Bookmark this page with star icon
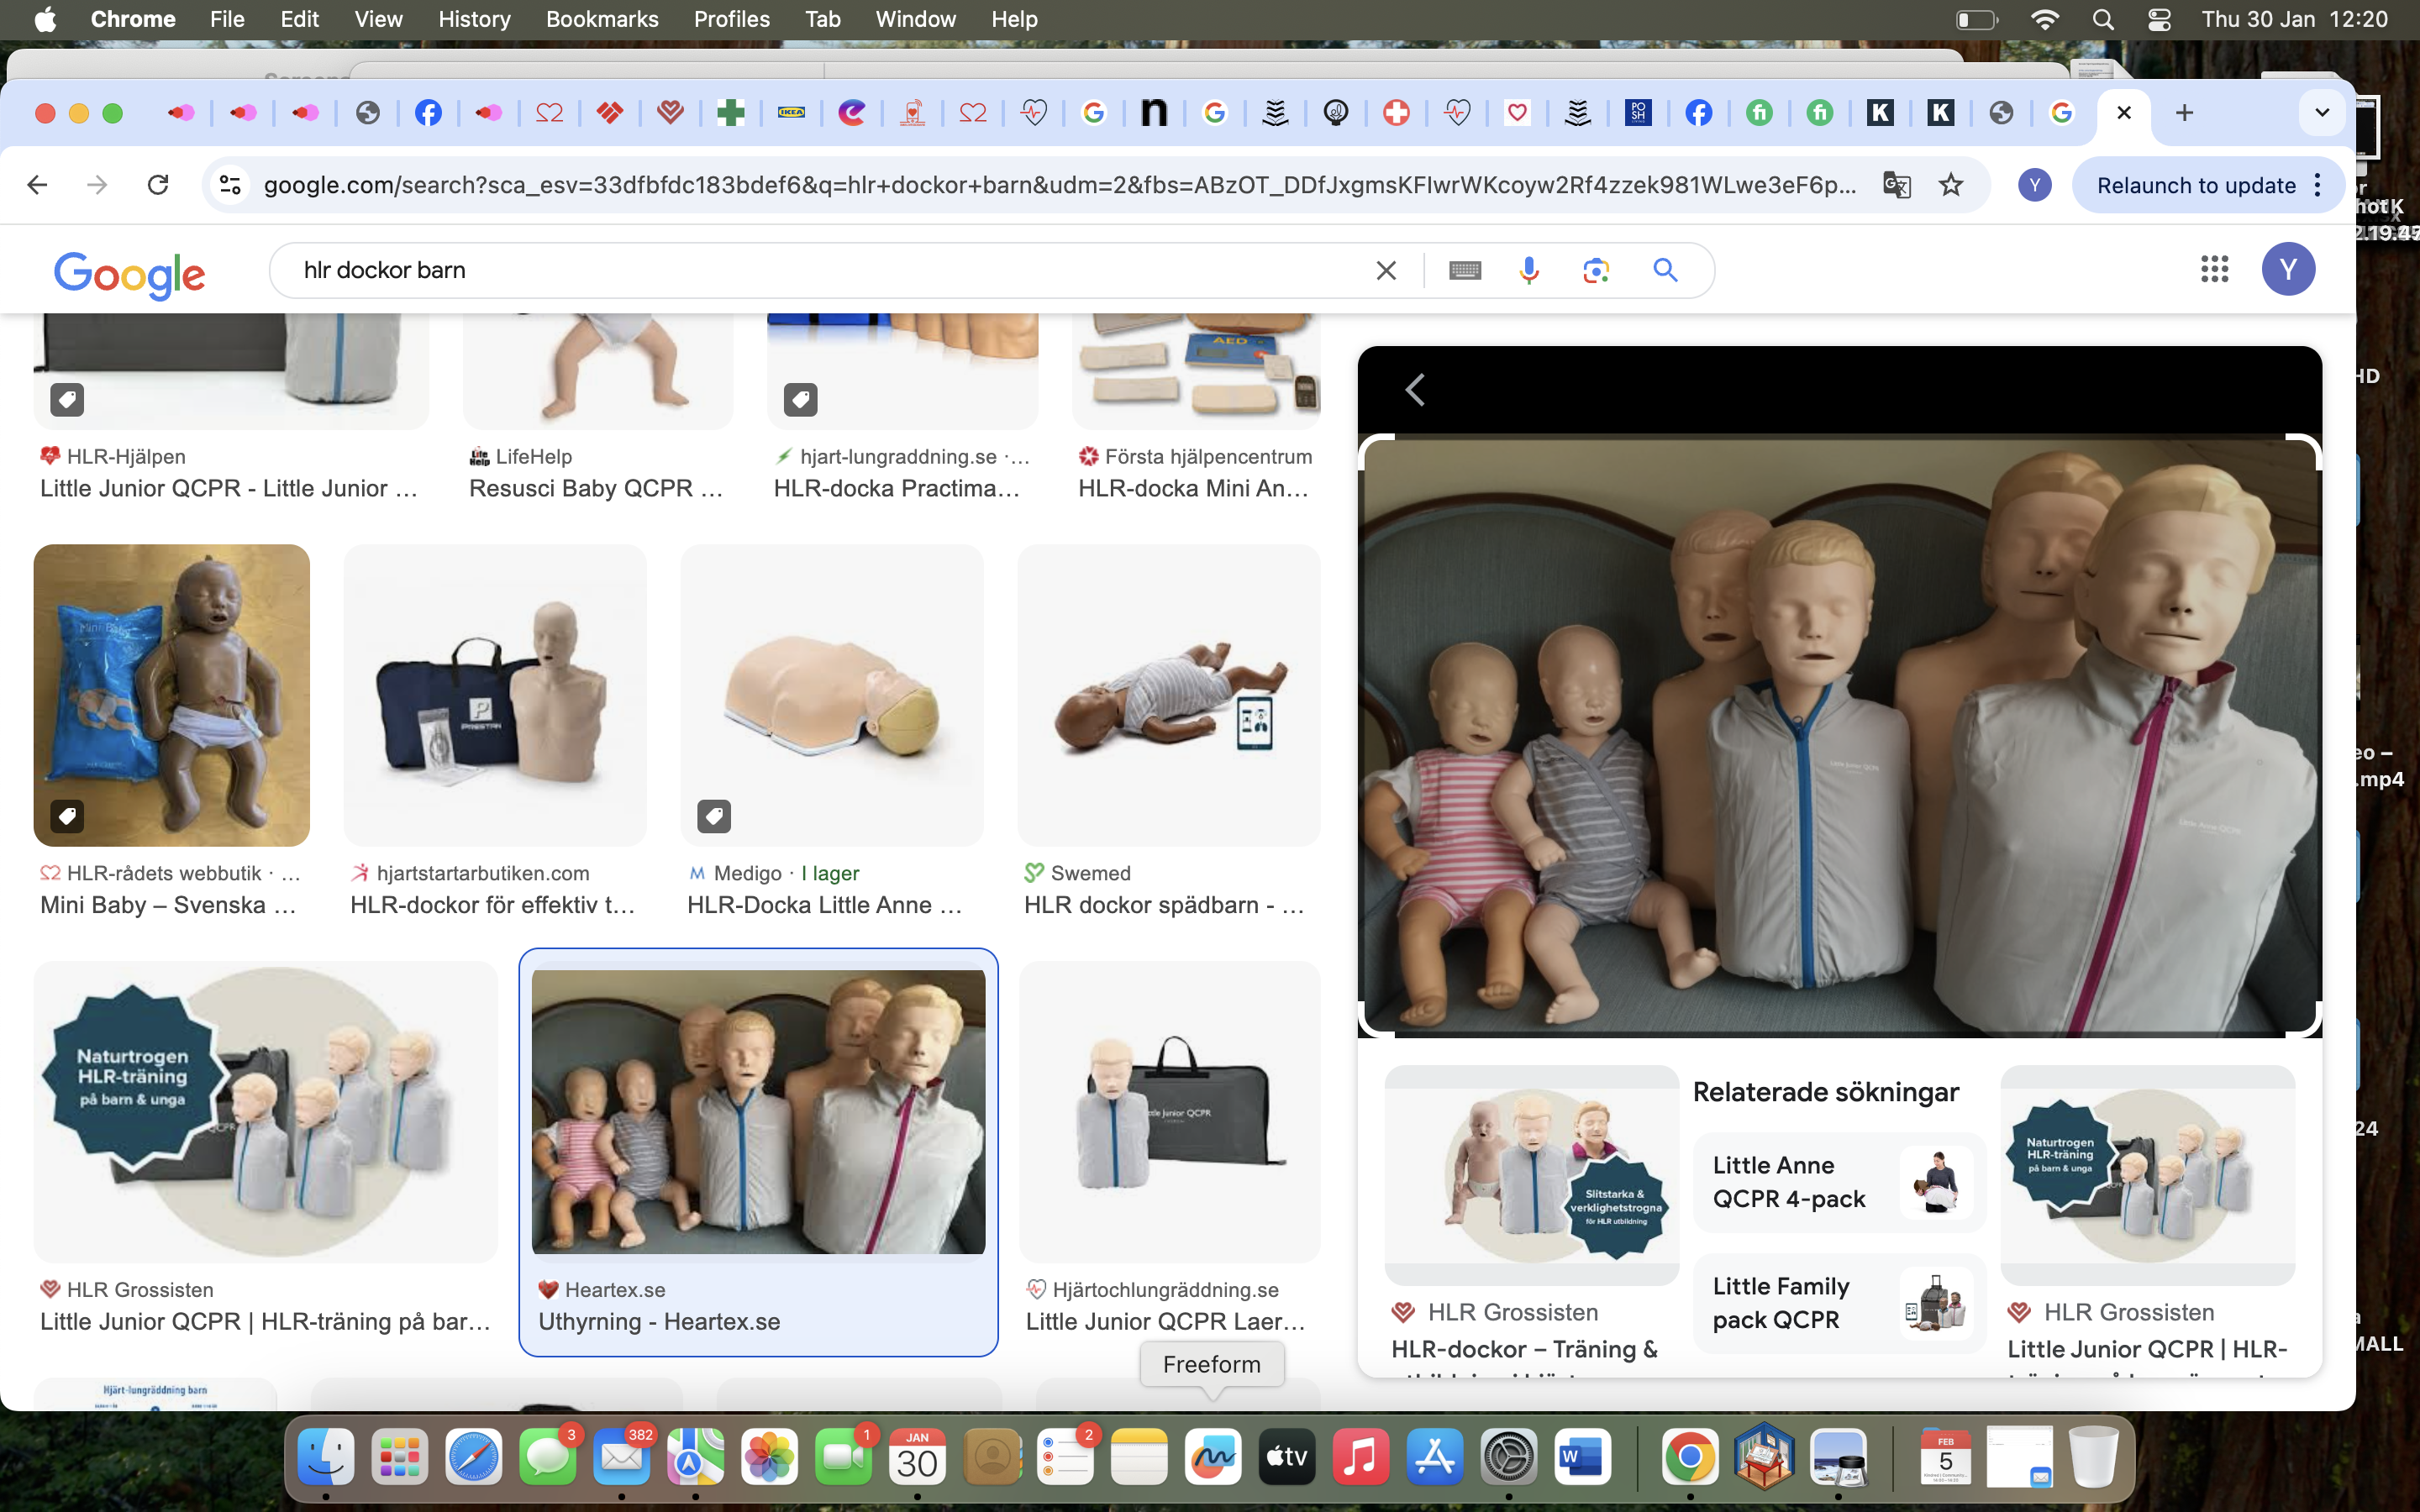2420x1512 pixels. pyautogui.click(x=1951, y=185)
